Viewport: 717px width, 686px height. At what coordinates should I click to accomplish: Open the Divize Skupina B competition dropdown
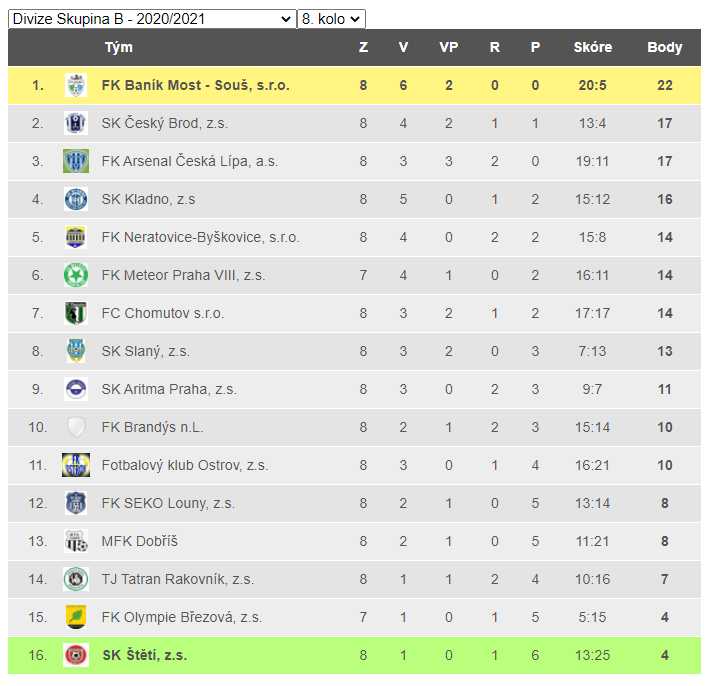click(x=152, y=19)
